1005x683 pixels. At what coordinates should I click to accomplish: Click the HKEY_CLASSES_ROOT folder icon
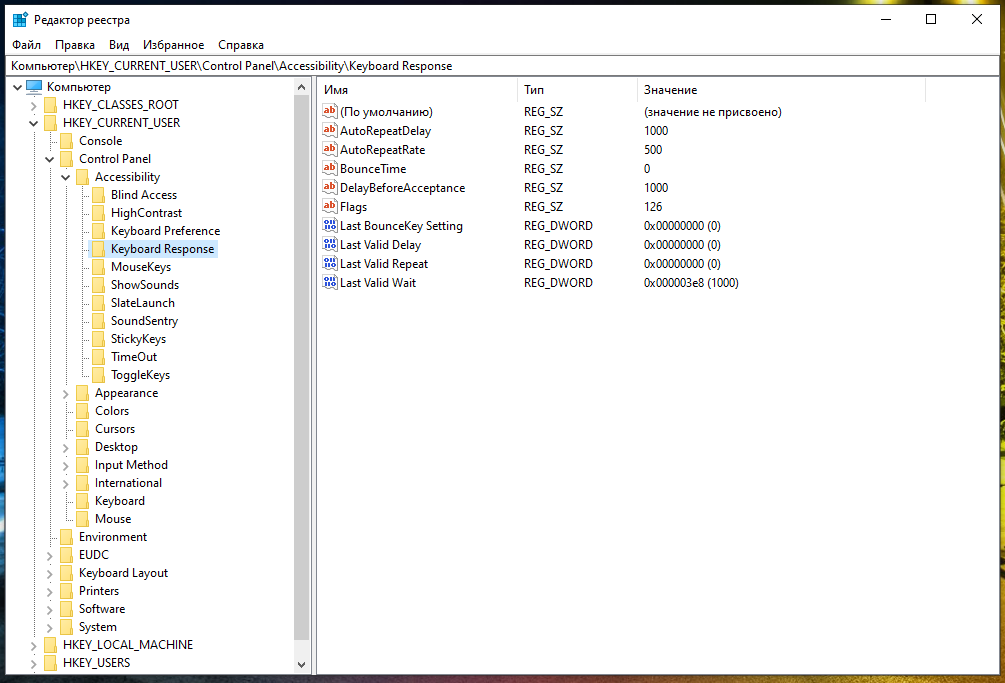point(51,104)
